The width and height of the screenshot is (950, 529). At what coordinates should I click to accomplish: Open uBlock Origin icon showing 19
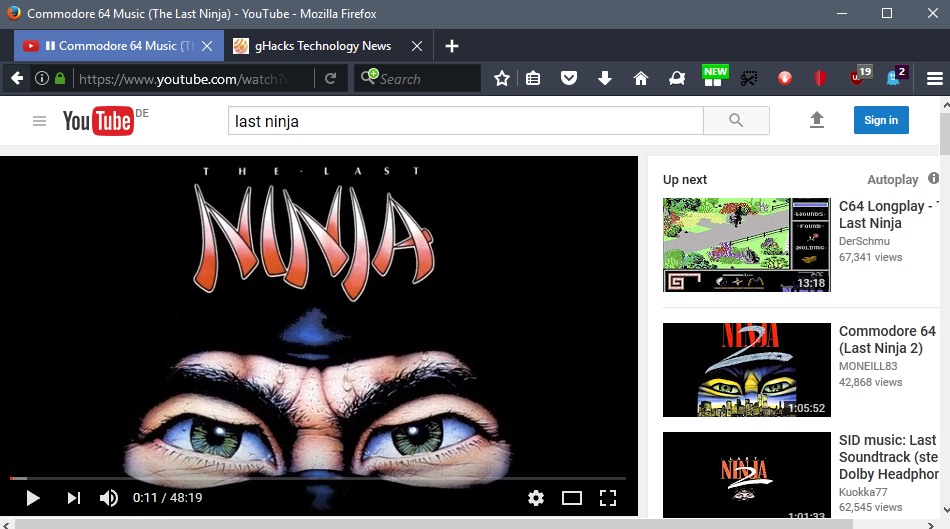(x=860, y=76)
